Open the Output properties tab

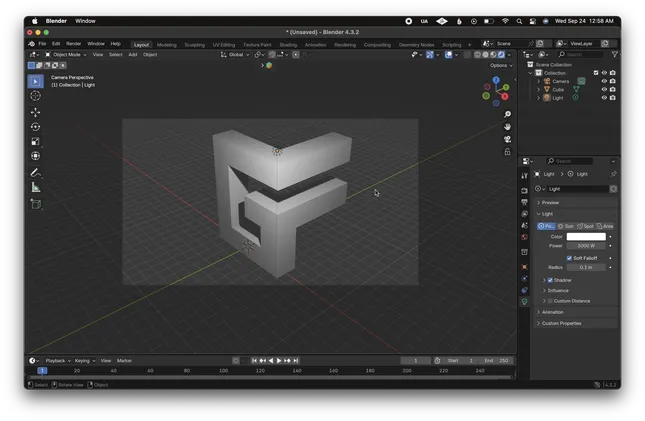coord(524,202)
